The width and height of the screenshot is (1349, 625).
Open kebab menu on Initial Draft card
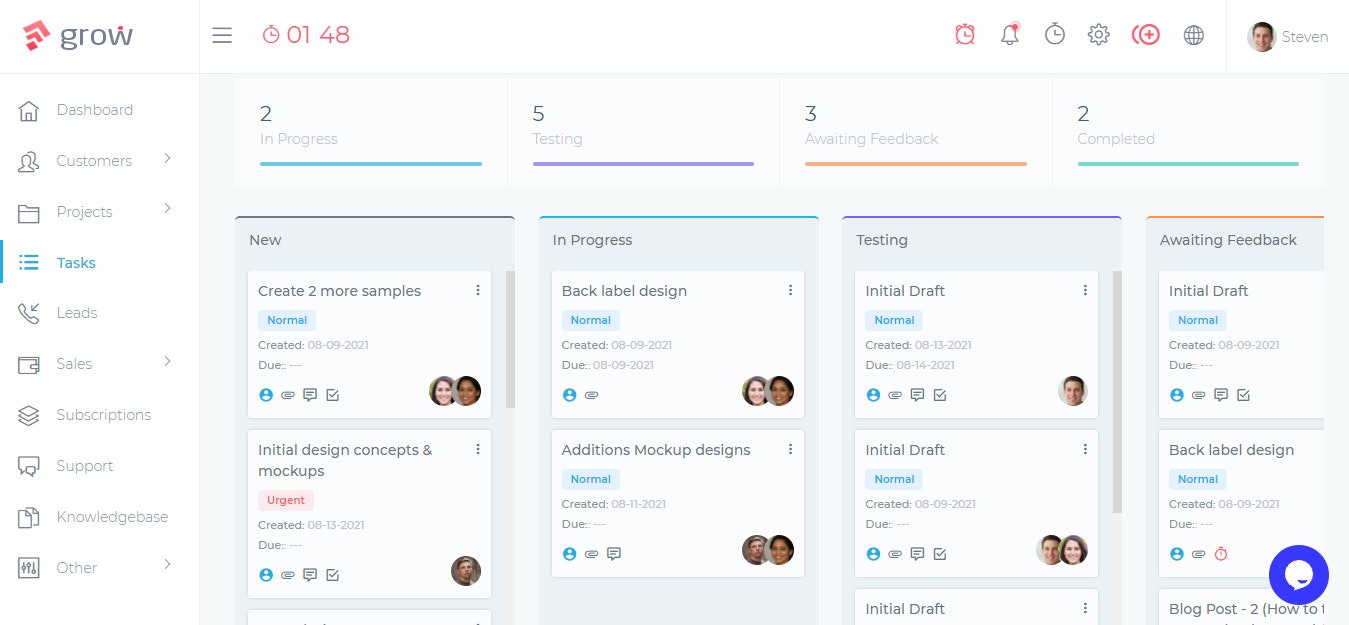coord(1085,290)
